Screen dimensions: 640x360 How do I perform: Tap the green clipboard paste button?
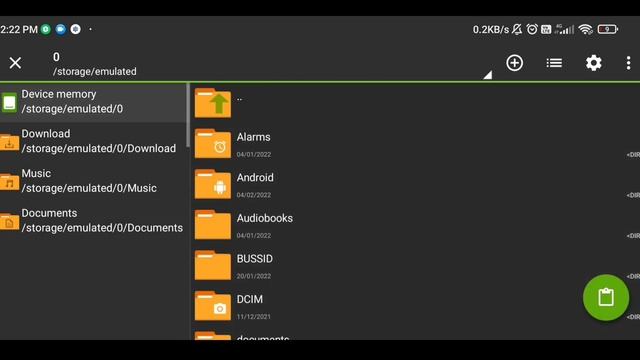coord(606,297)
